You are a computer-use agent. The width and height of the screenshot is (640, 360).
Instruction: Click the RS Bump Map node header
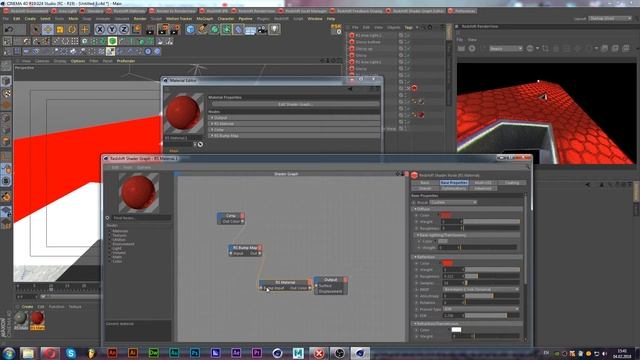(245, 248)
